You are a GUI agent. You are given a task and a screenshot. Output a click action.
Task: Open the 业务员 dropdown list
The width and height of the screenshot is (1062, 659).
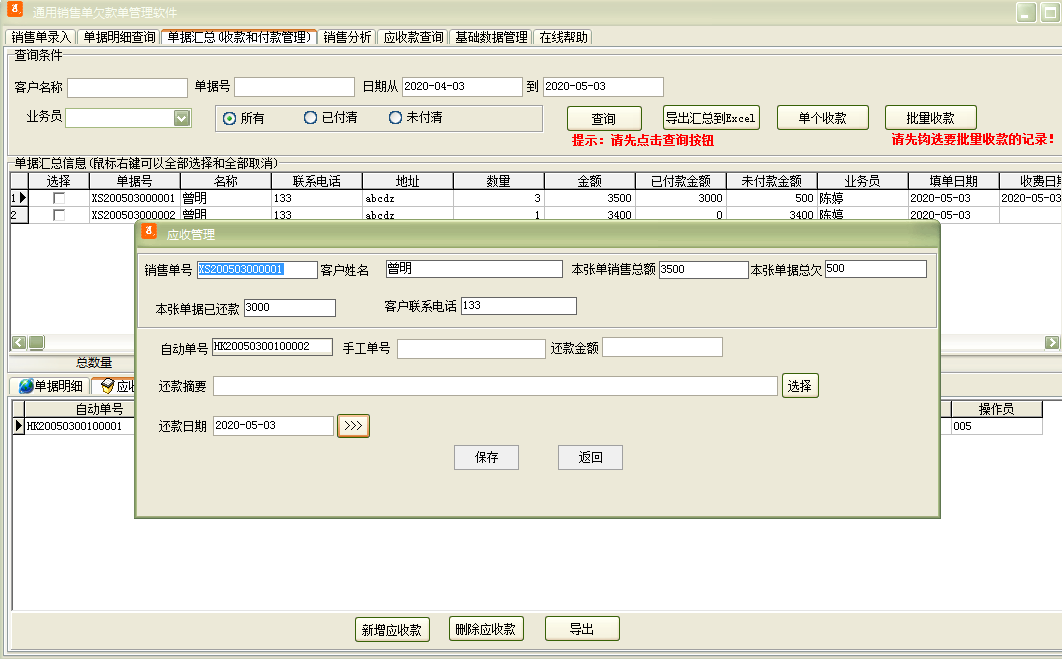click(181, 118)
